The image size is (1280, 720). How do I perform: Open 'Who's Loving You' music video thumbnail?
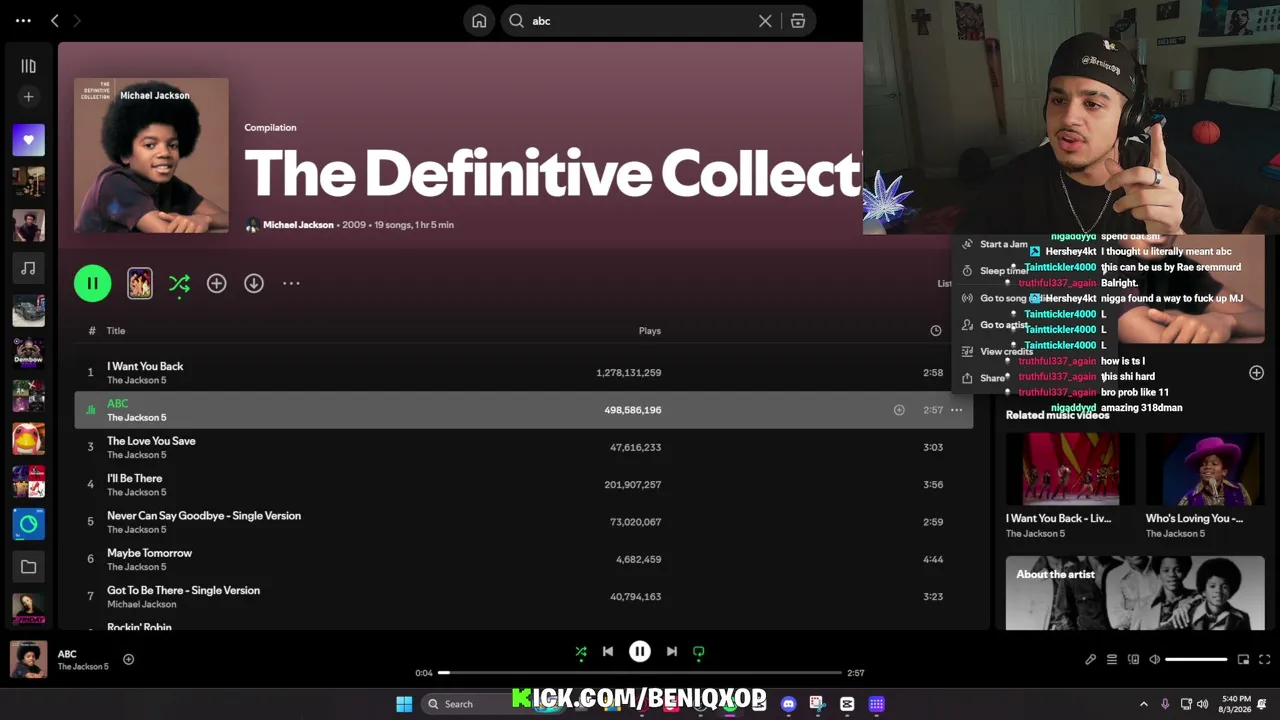point(1205,469)
